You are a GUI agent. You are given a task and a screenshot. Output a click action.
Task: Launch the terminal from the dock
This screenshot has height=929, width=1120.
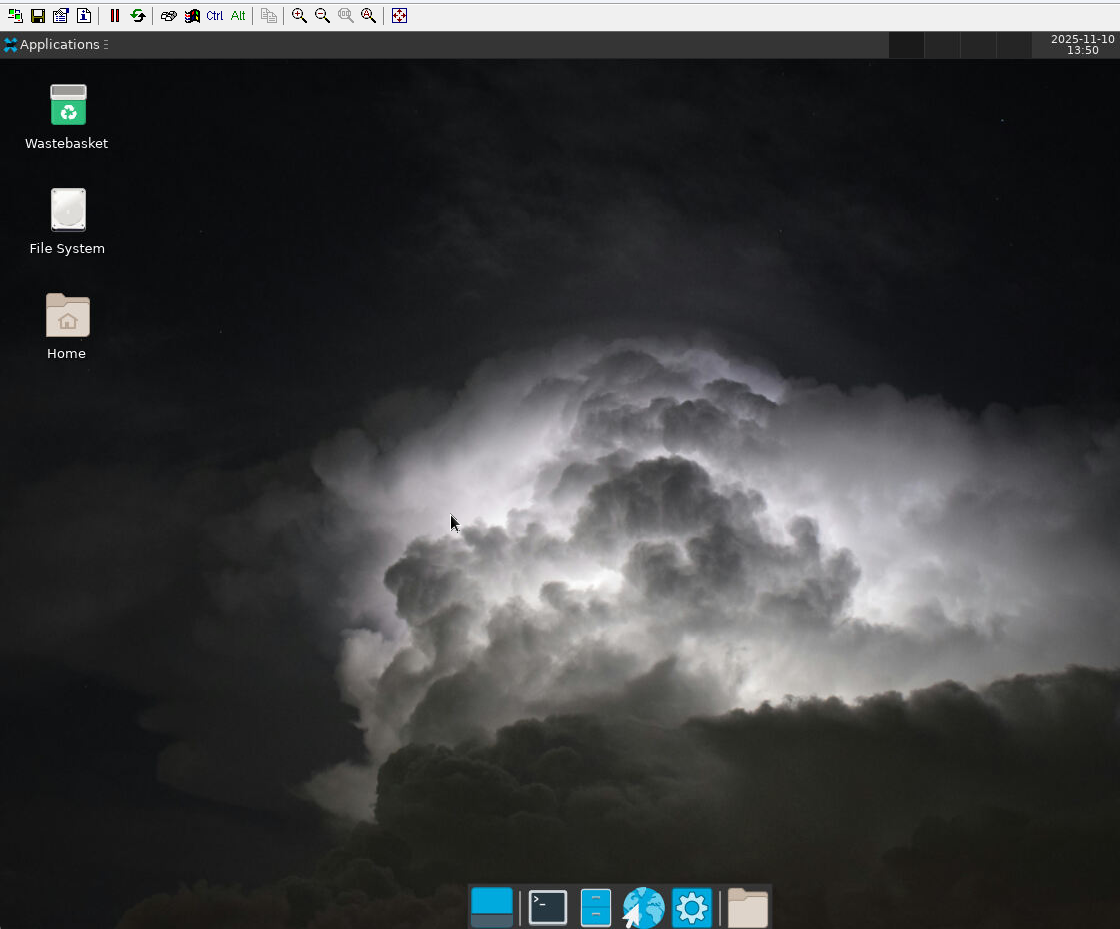pos(547,907)
